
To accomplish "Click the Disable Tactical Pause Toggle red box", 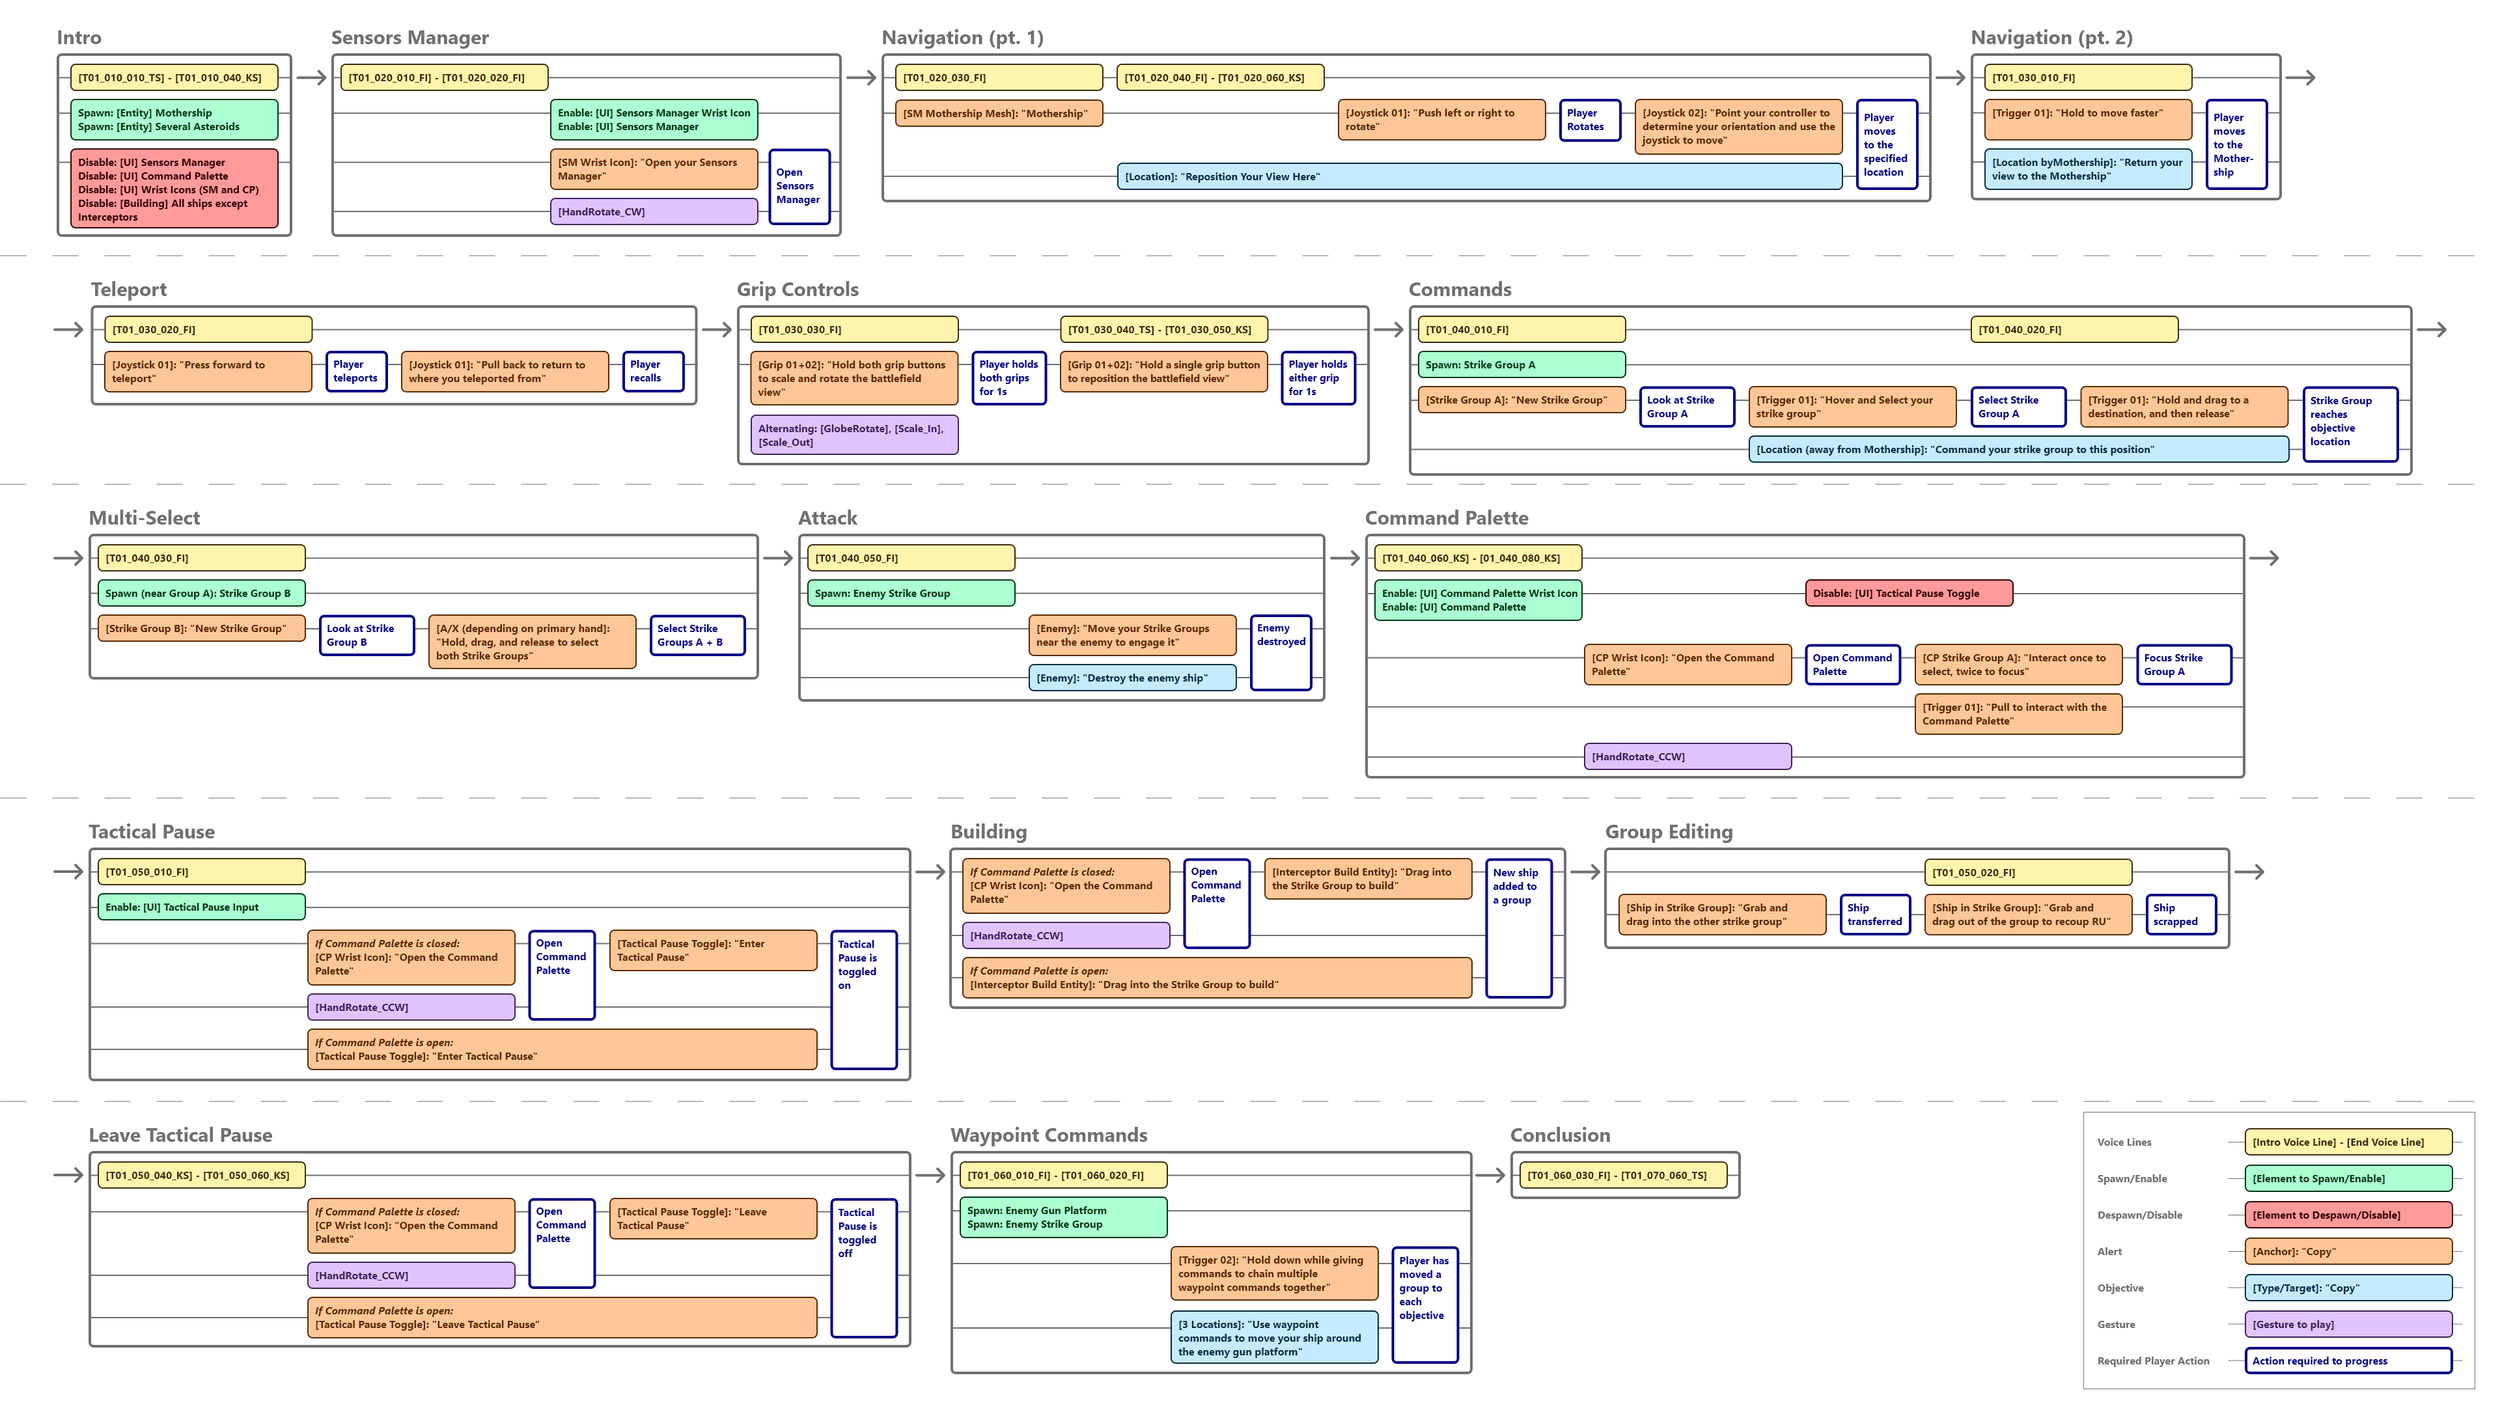I will pyautogui.click(x=1909, y=594).
